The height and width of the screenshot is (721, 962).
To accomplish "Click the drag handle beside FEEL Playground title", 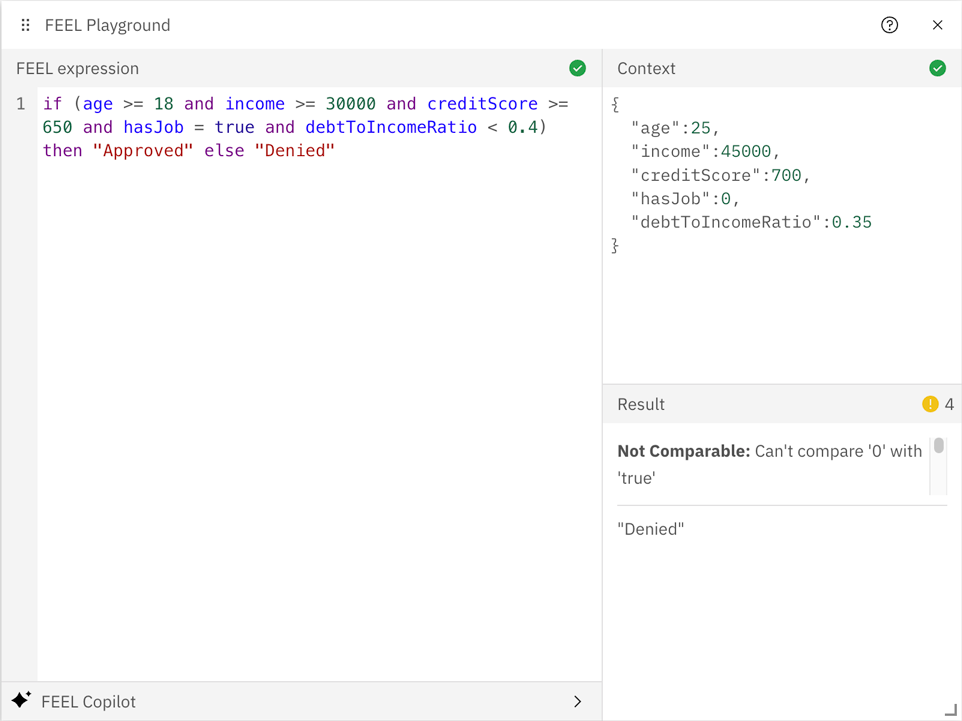I will pyautogui.click(x=24, y=24).
